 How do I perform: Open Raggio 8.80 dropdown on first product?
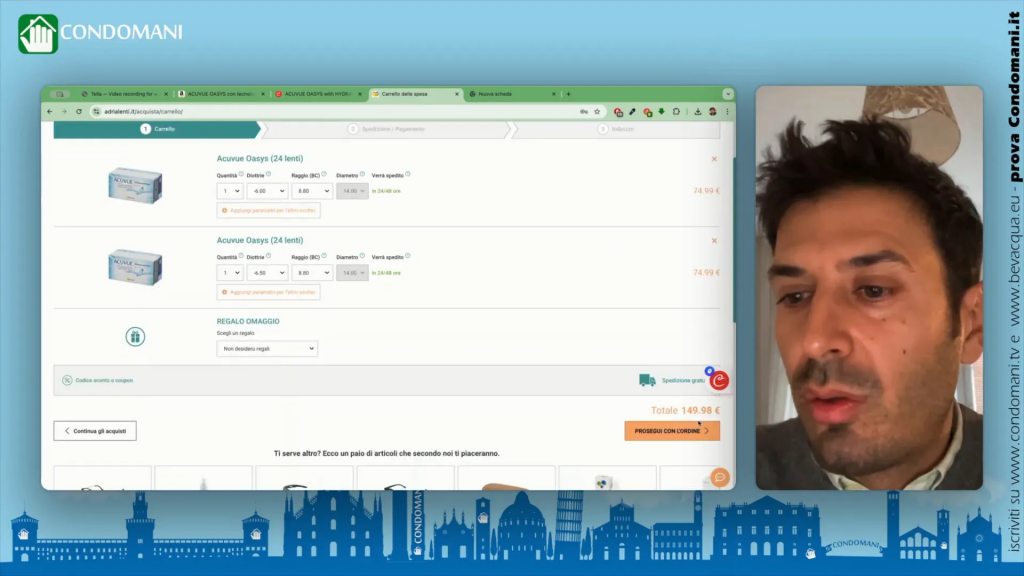pos(312,191)
